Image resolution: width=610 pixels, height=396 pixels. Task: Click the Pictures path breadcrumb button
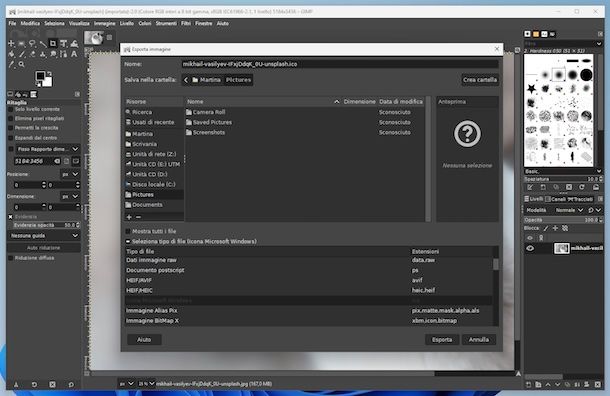click(x=238, y=80)
